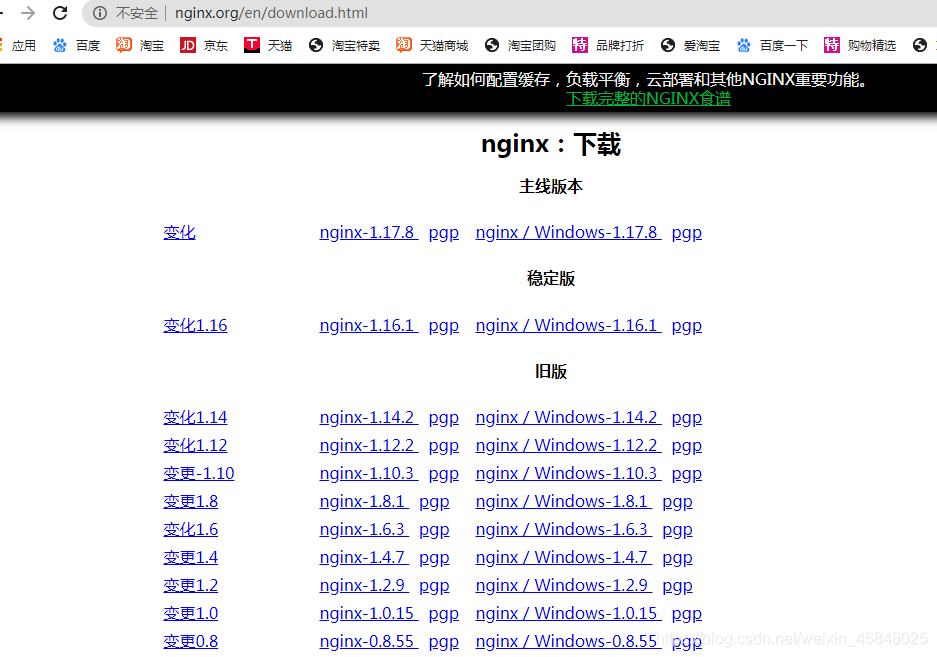Download nginx-1.16.1 stable source
Viewport: 937px width, 657px height.
click(x=368, y=326)
